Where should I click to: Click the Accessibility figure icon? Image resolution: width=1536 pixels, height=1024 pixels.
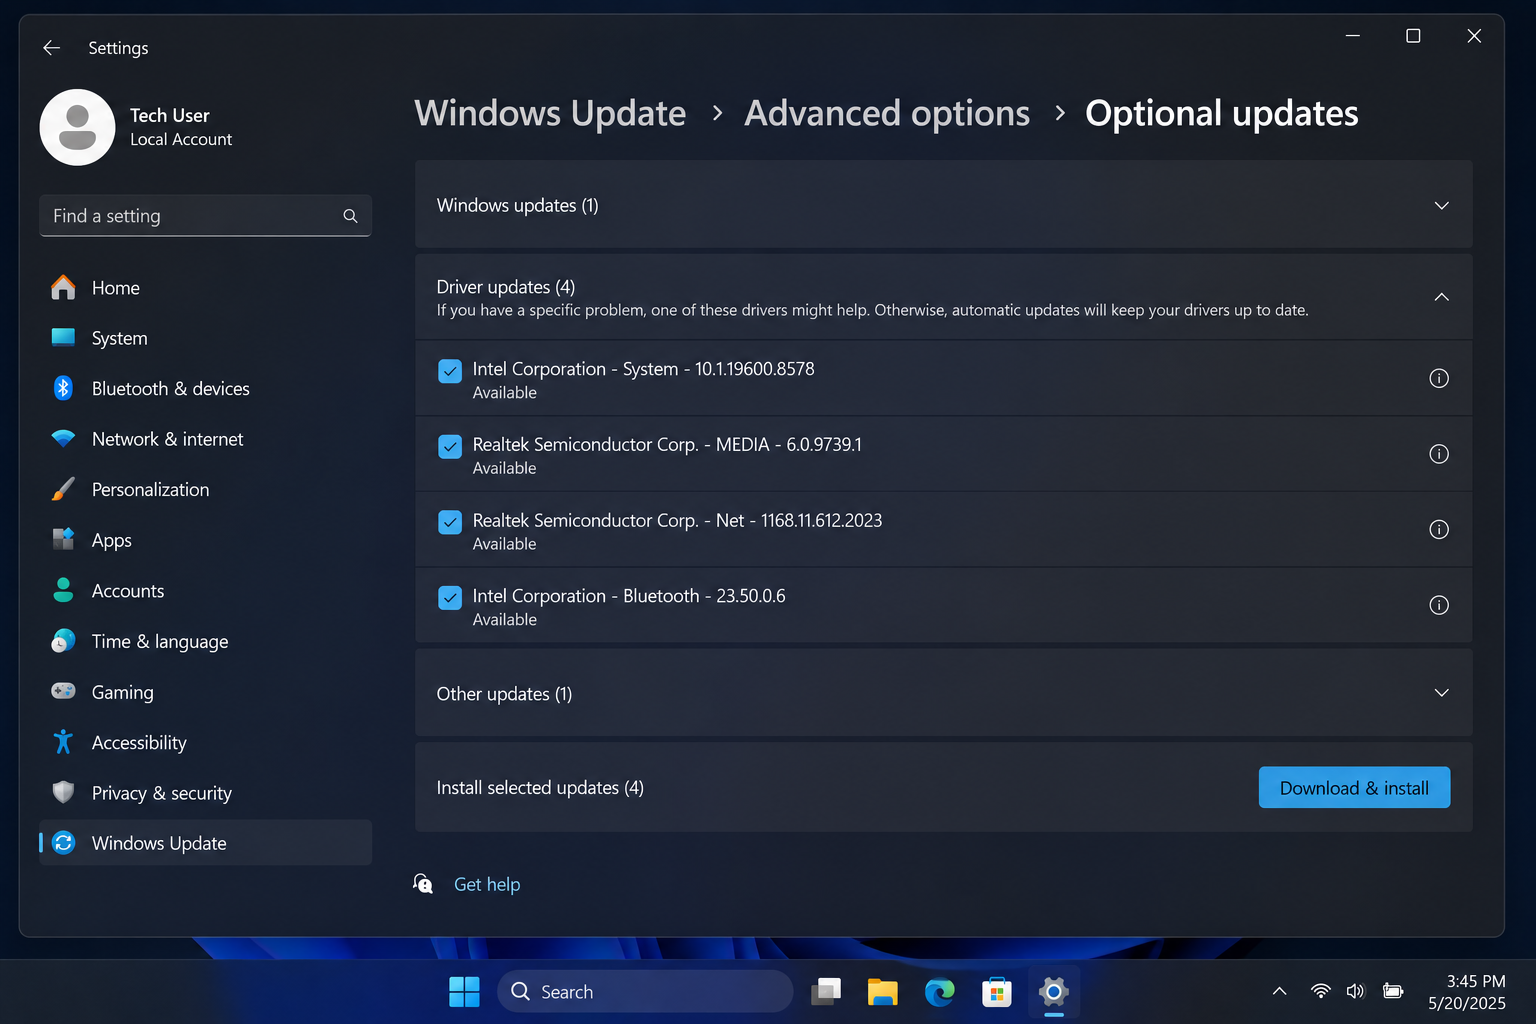click(x=63, y=742)
